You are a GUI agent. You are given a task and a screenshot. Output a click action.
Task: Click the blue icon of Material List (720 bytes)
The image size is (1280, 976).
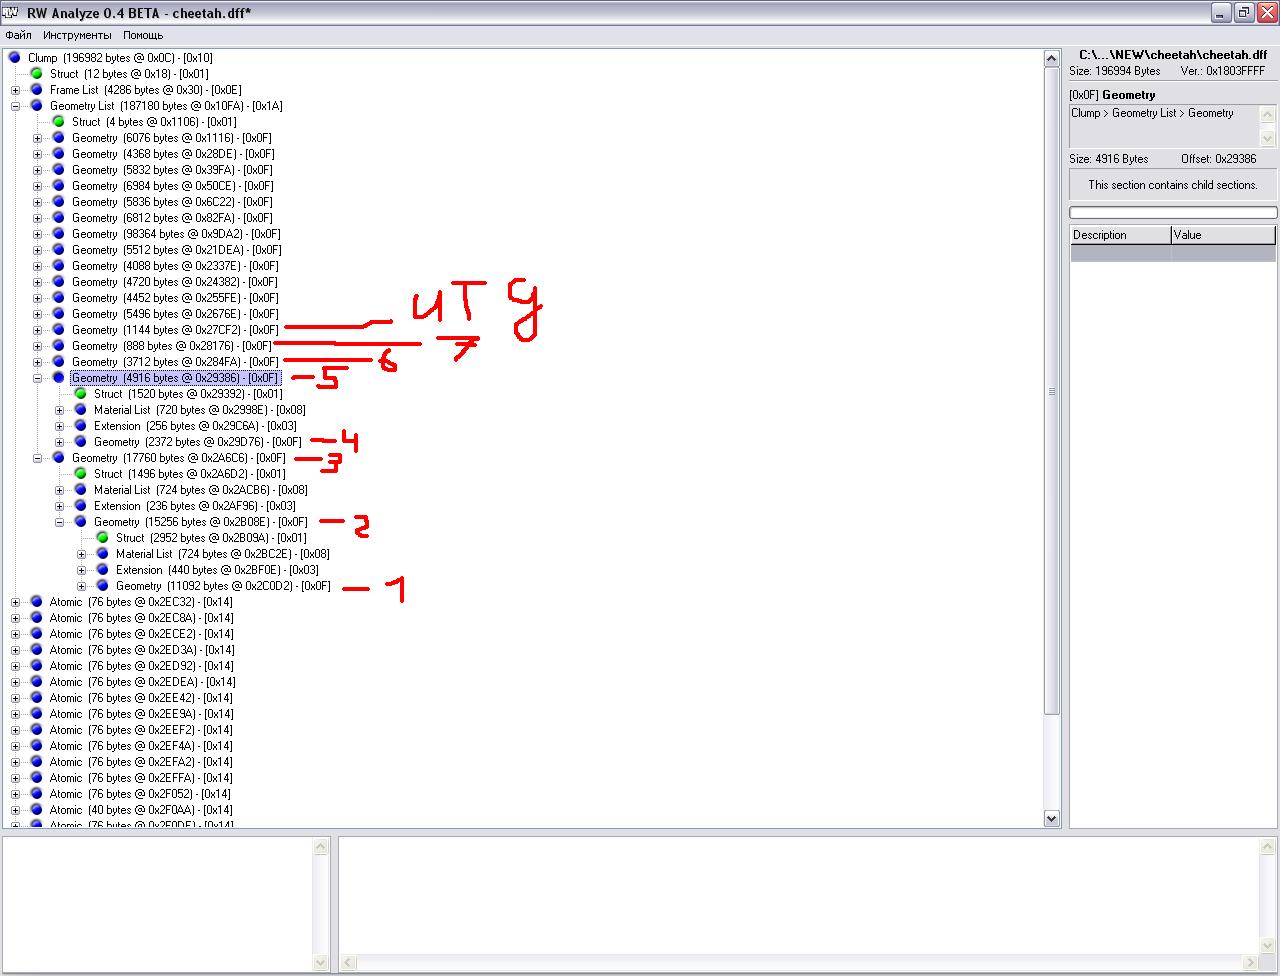80,410
